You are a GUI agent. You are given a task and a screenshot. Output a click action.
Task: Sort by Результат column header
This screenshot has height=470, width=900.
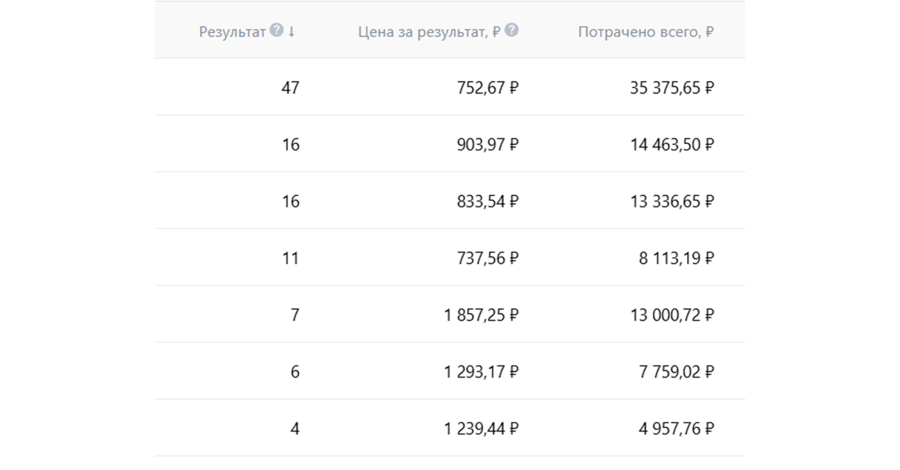(232, 32)
